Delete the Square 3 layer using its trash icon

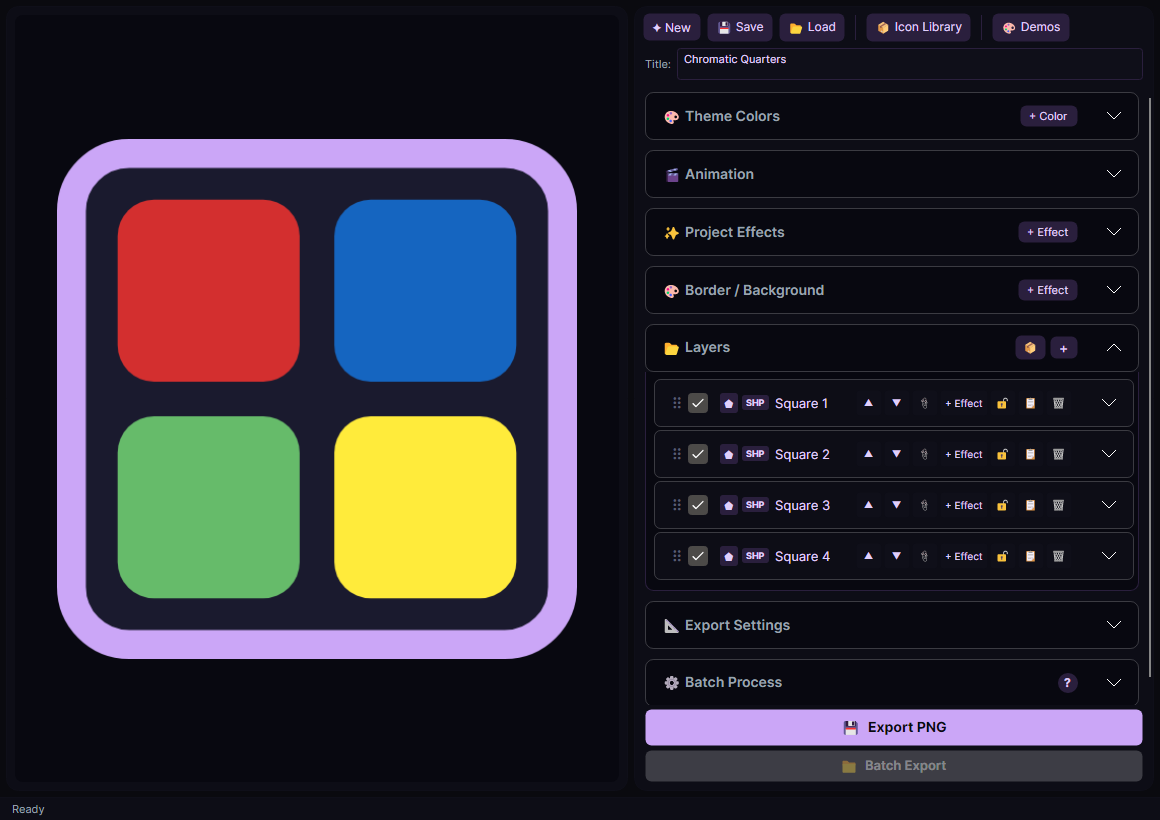(1058, 505)
